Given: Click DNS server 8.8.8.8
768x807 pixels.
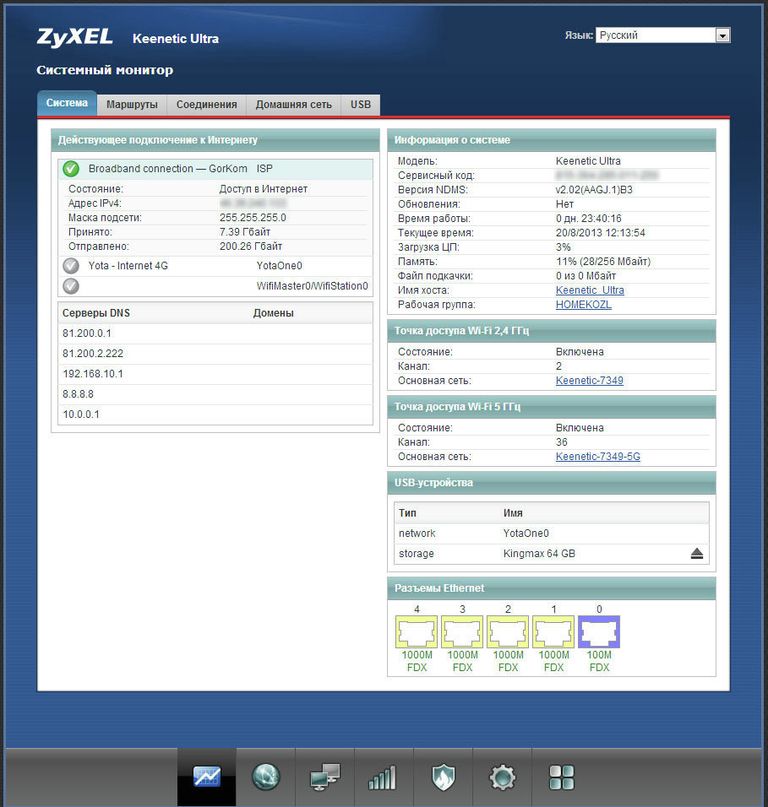Looking at the screenshot, I should pos(78,394).
